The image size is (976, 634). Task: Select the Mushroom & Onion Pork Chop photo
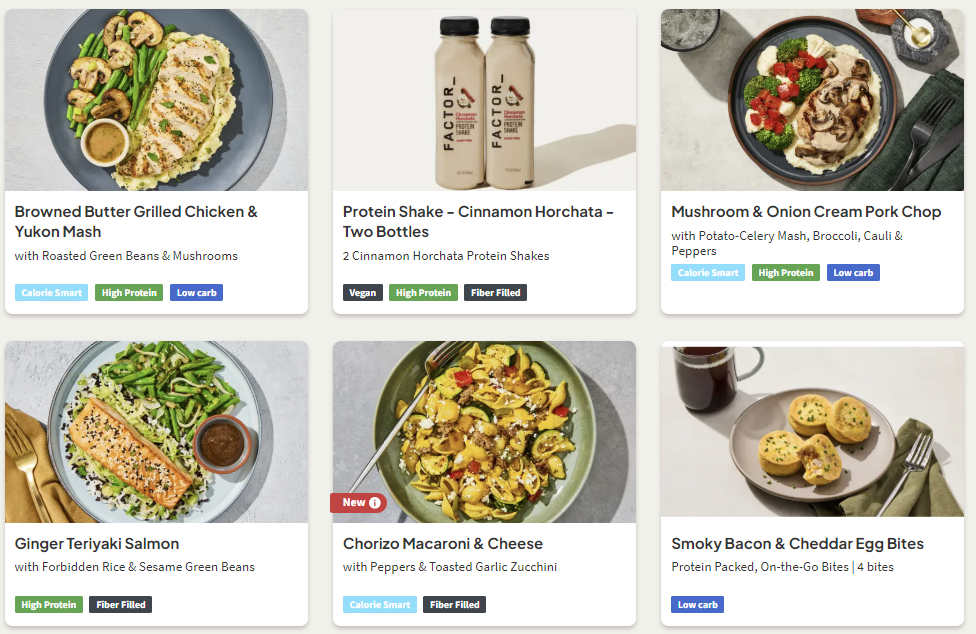click(x=812, y=100)
